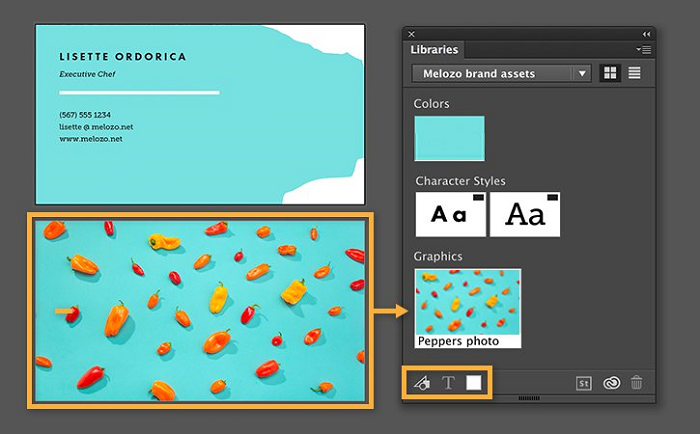700x434 pixels.
Task: Click the Colors section heading
Action: [431, 104]
